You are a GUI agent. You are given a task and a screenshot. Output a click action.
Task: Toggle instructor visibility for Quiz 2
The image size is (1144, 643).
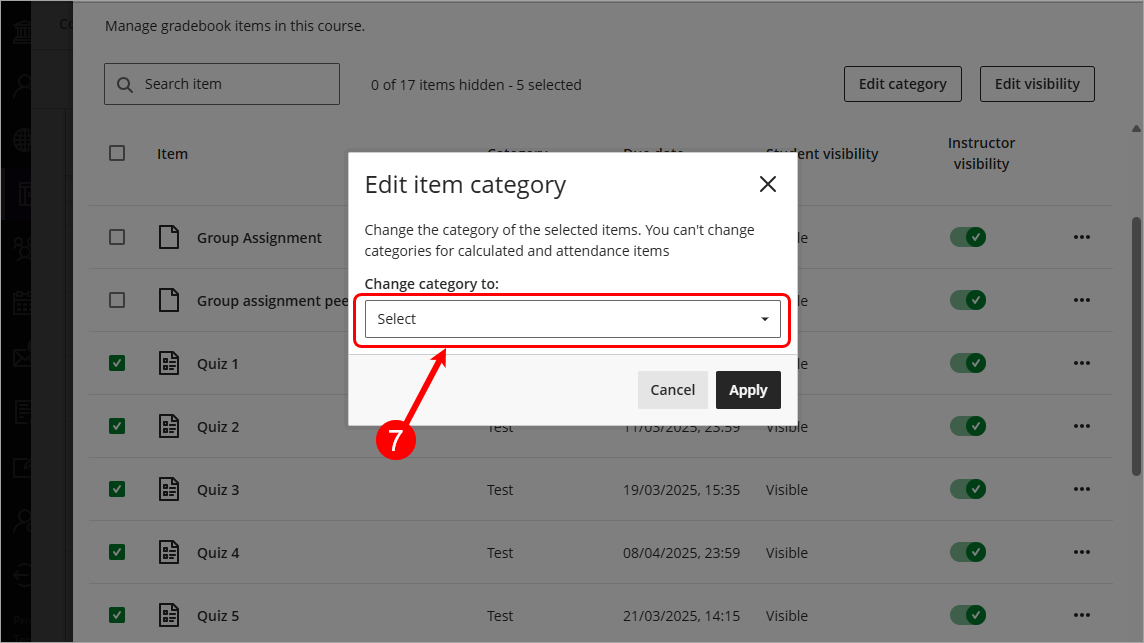[x=967, y=426]
